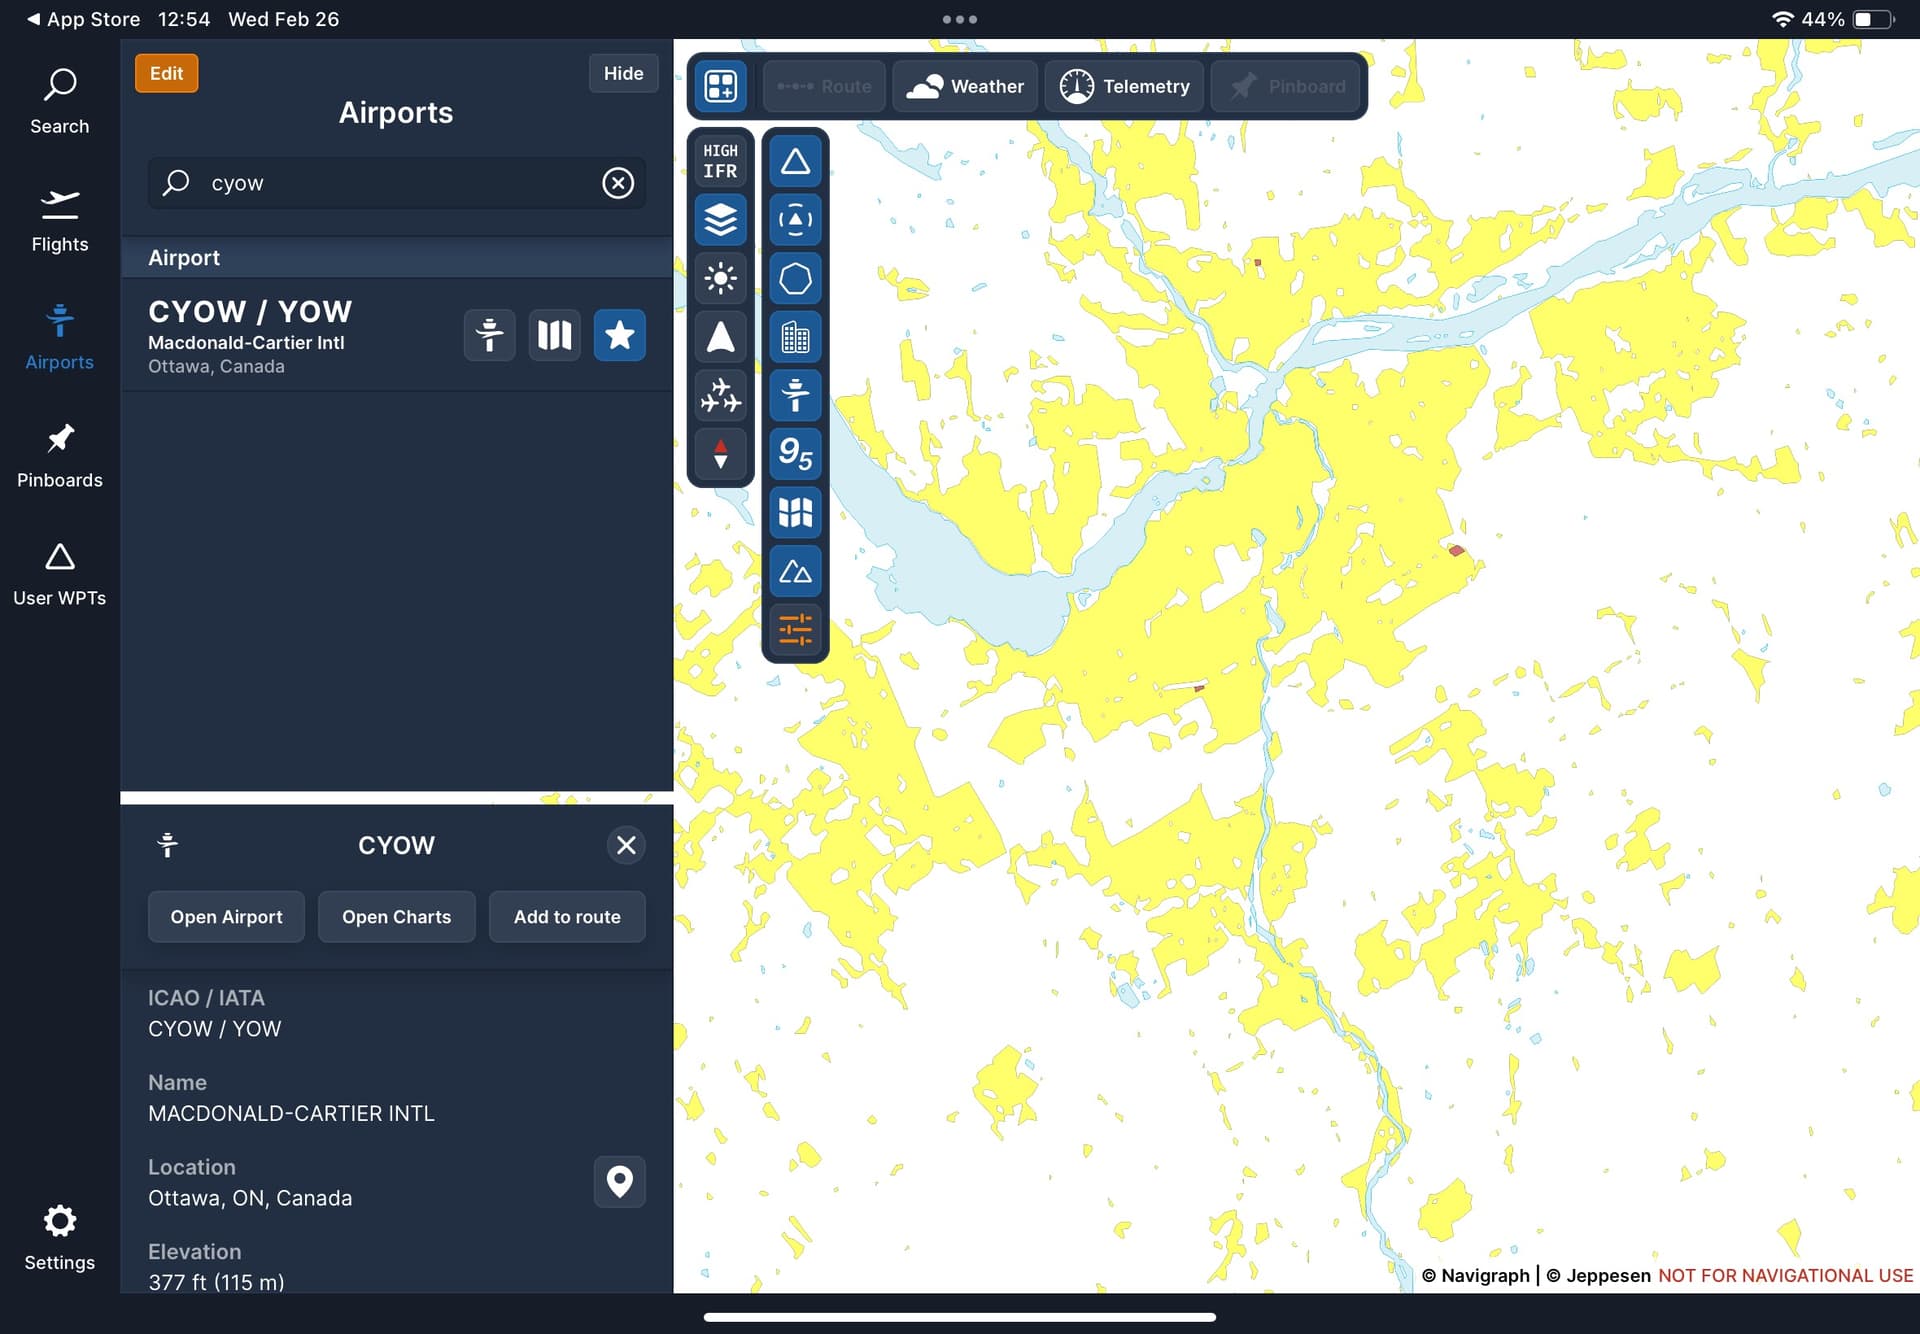The height and width of the screenshot is (1334, 1920).
Task: Clear the cyow search field
Action: [x=618, y=183]
